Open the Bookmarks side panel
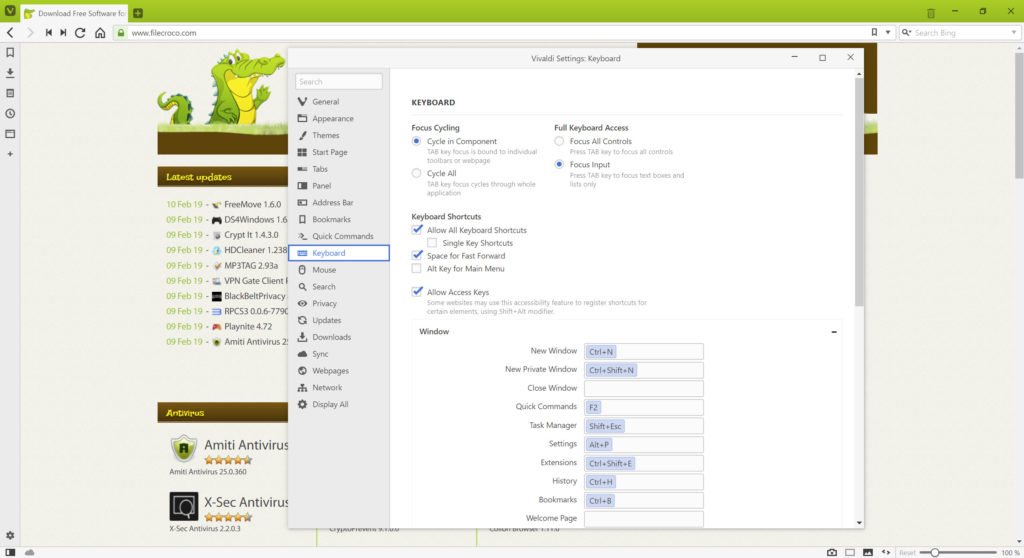1024x558 pixels. [10, 52]
